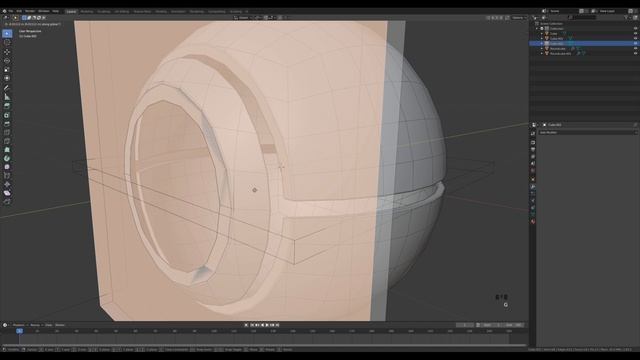Play the animation in timeline

click(x=267, y=325)
